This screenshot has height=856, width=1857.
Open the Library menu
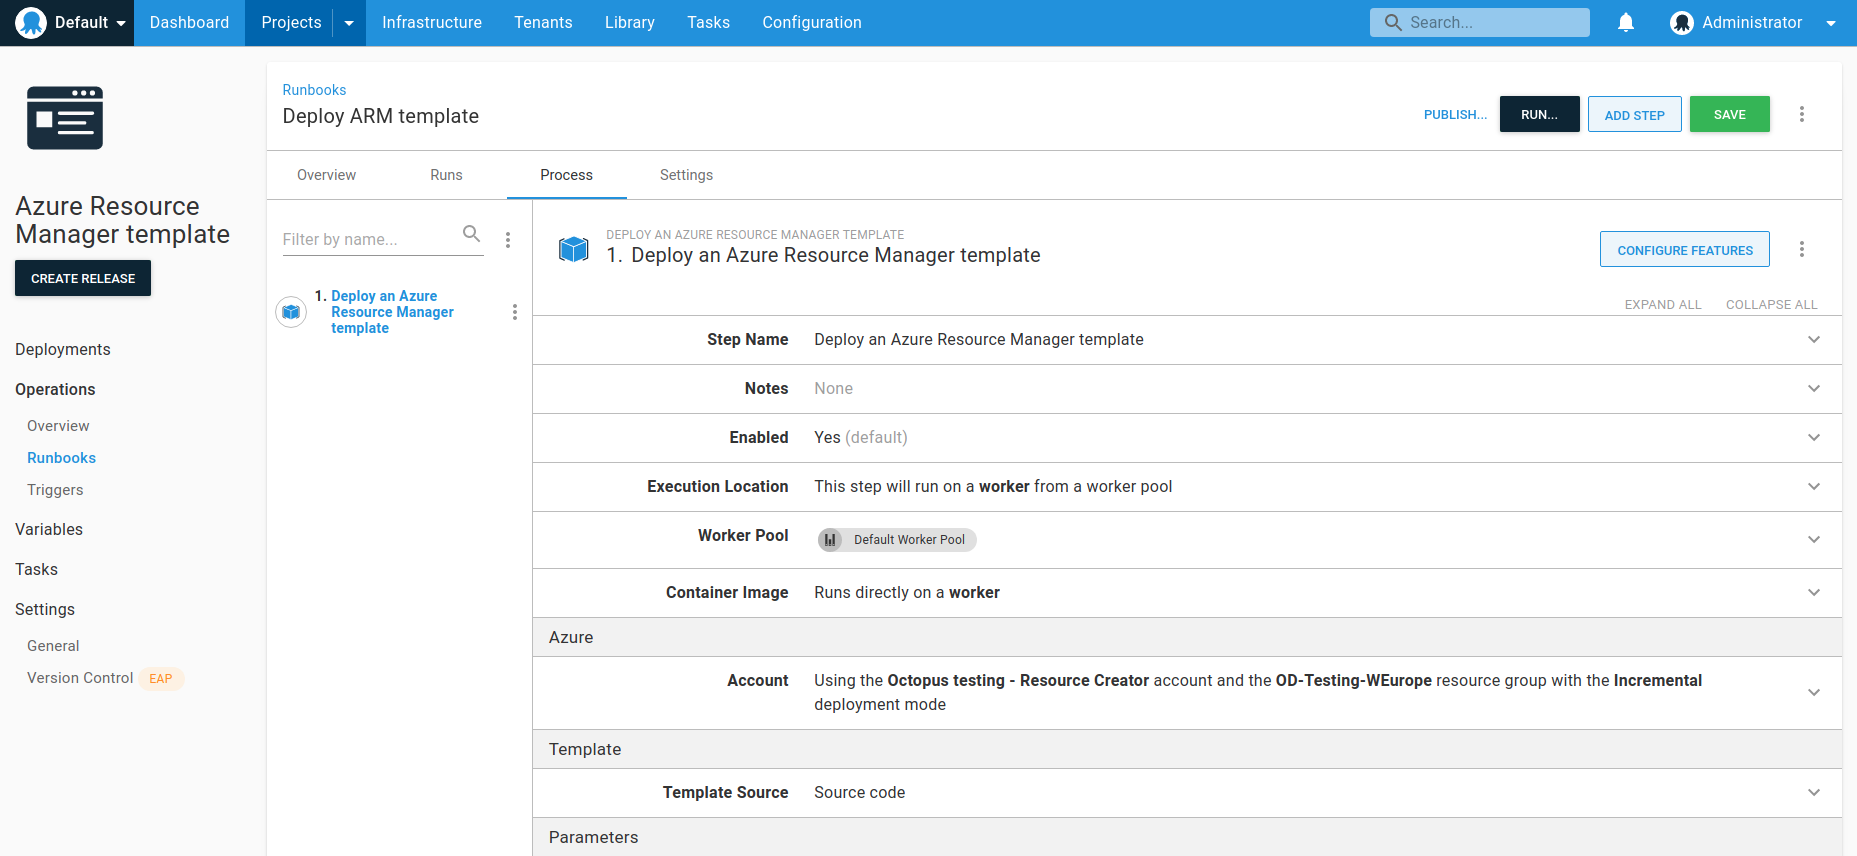tap(630, 22)
